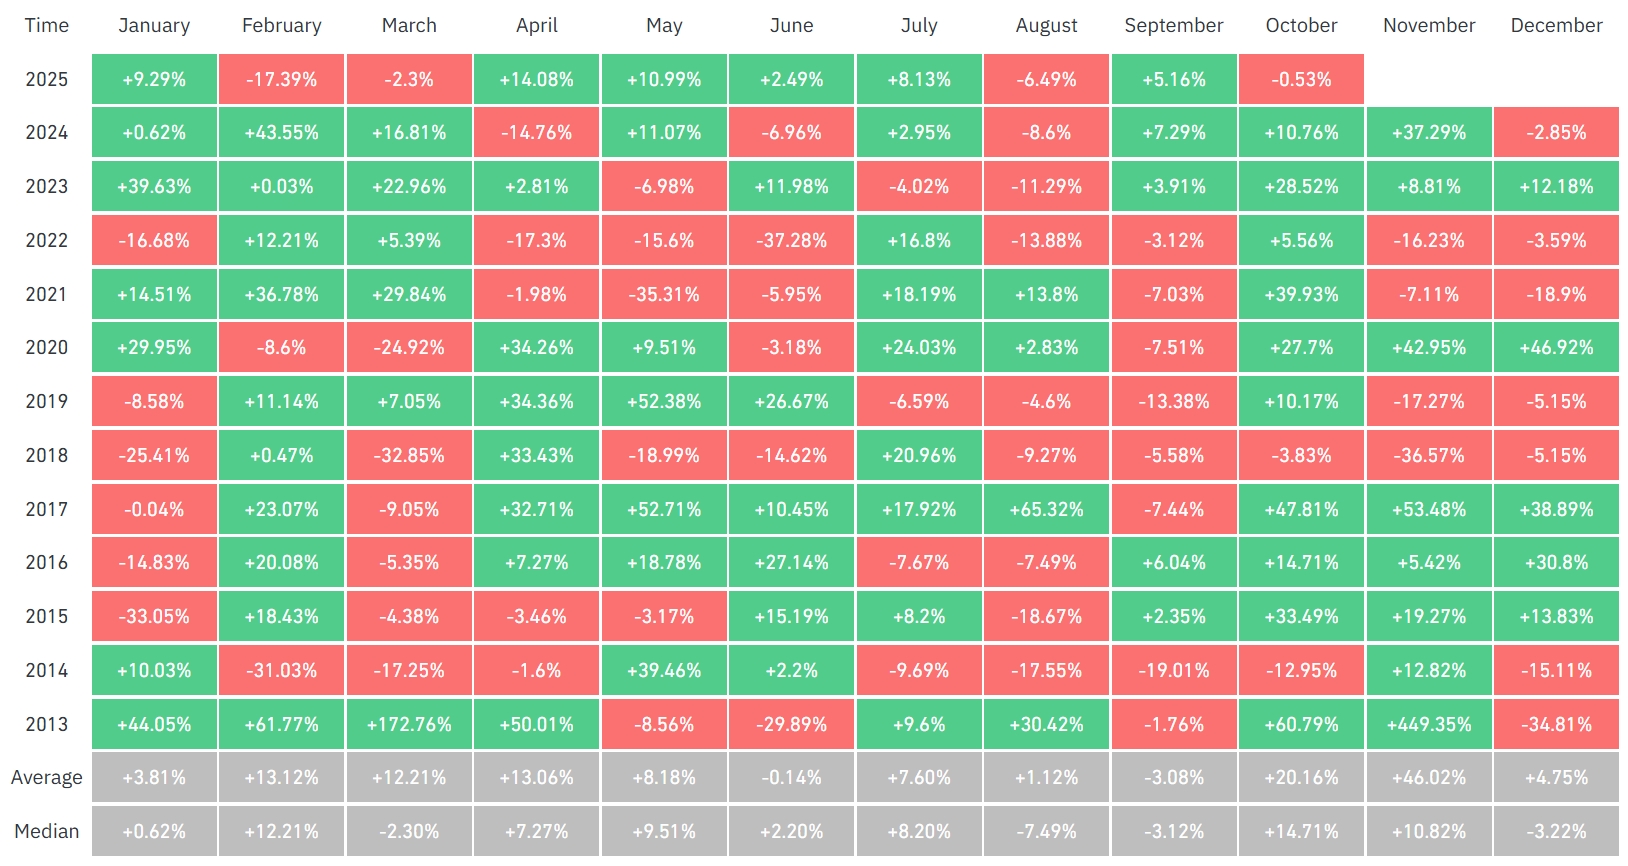Screen dimensions: 1628x866
Task: Click the -7.49% August median cell
Action: (1046, 831)
